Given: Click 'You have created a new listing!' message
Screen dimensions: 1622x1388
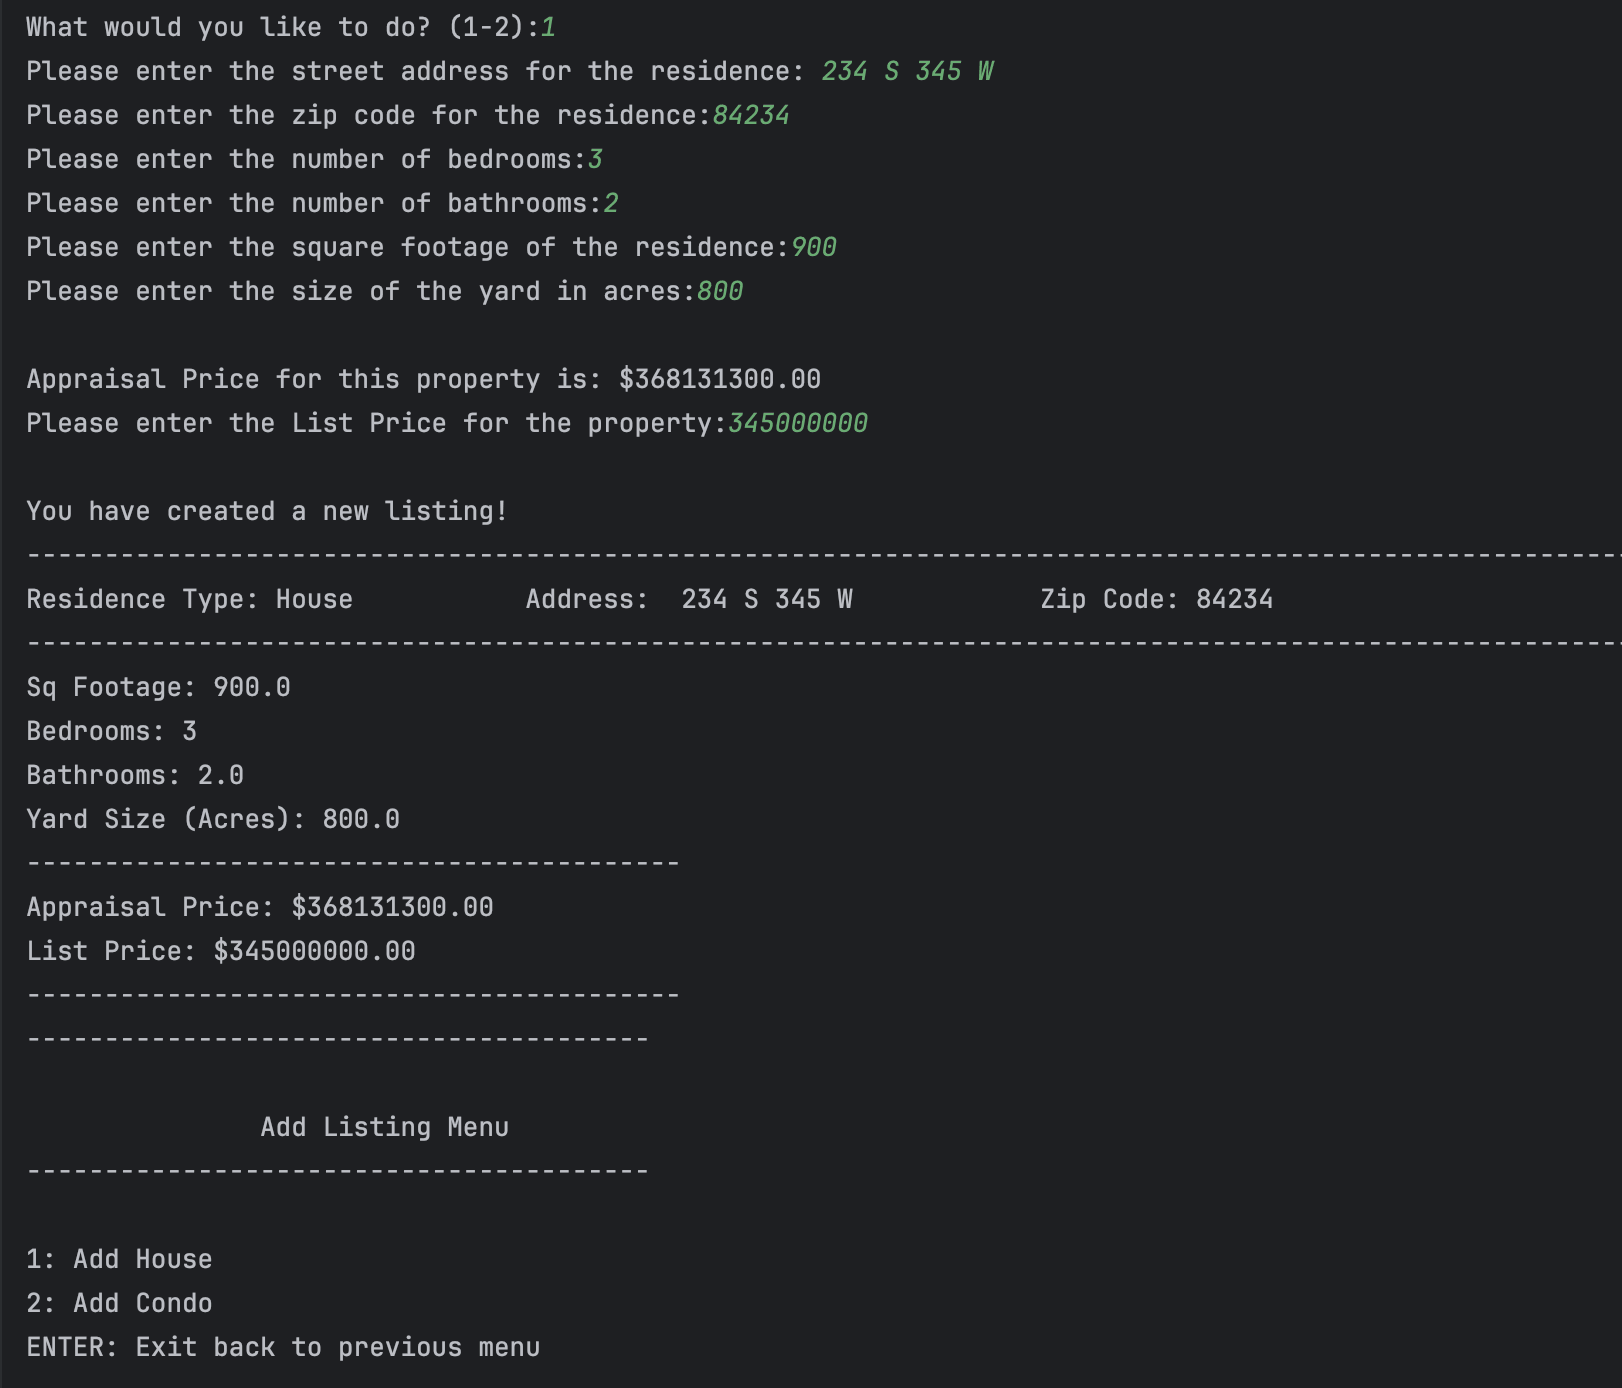Looking at the screenshot, I should click(267, 511).
